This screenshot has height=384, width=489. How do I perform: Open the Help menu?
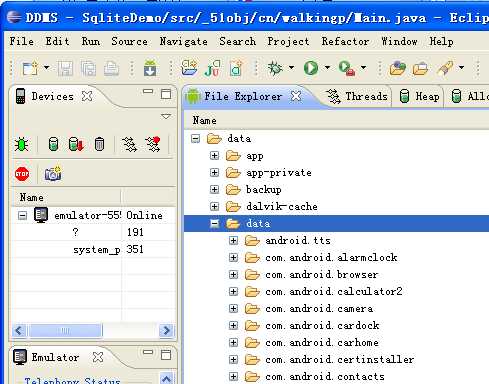click(441, 41)
